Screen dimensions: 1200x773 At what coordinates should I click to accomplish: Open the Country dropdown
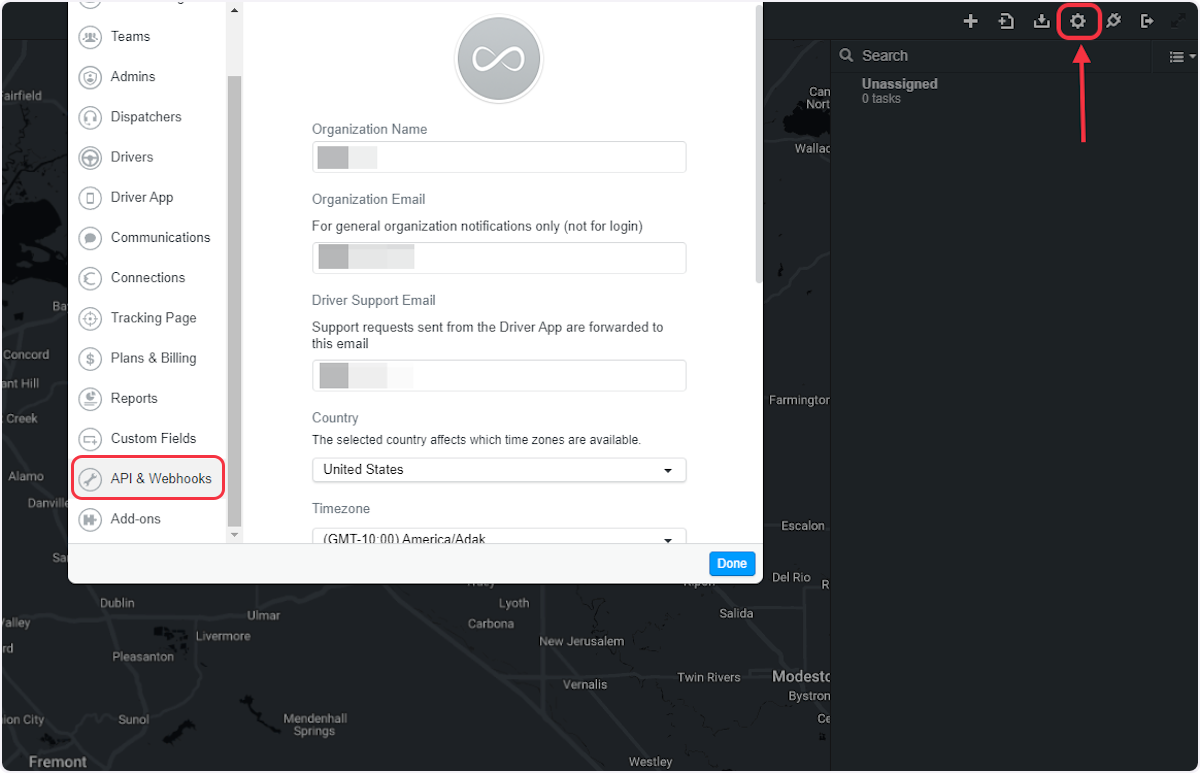498,470
